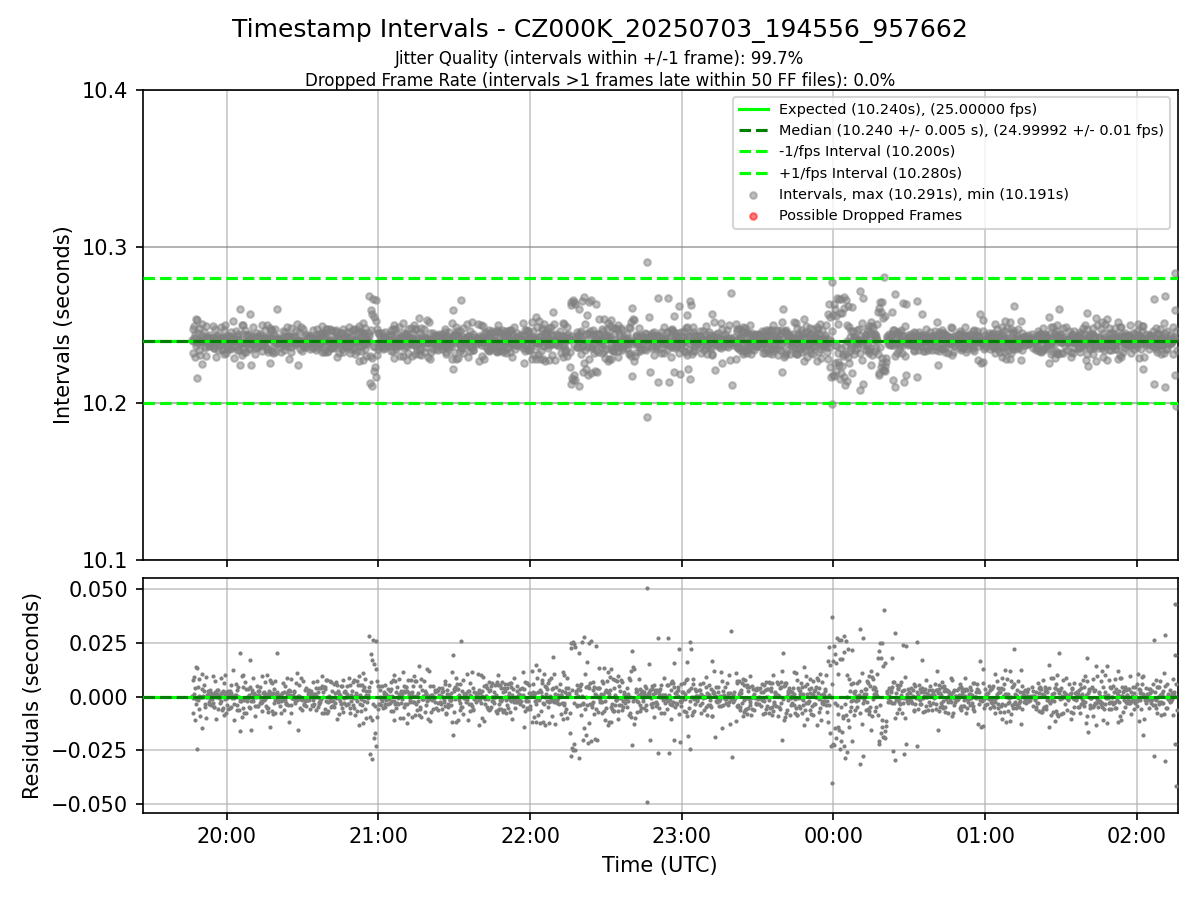Click the dark green dashed line sample for Median
The image size is (1200, 900).
pyautogui.click(x=754, y=130)
